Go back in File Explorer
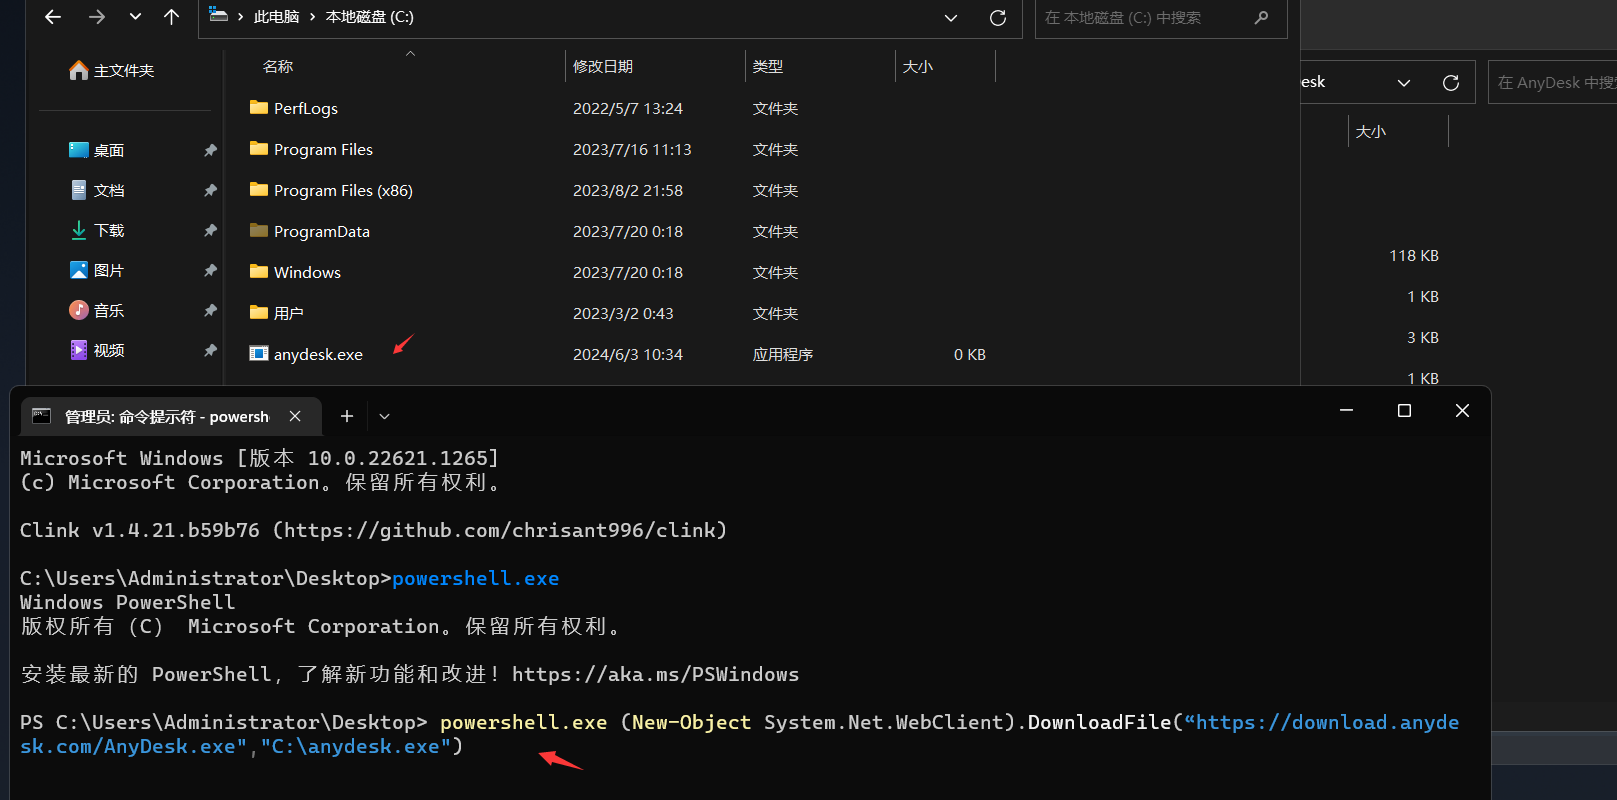The width and height of the screenshot is (1617, 800). [53, 17]
